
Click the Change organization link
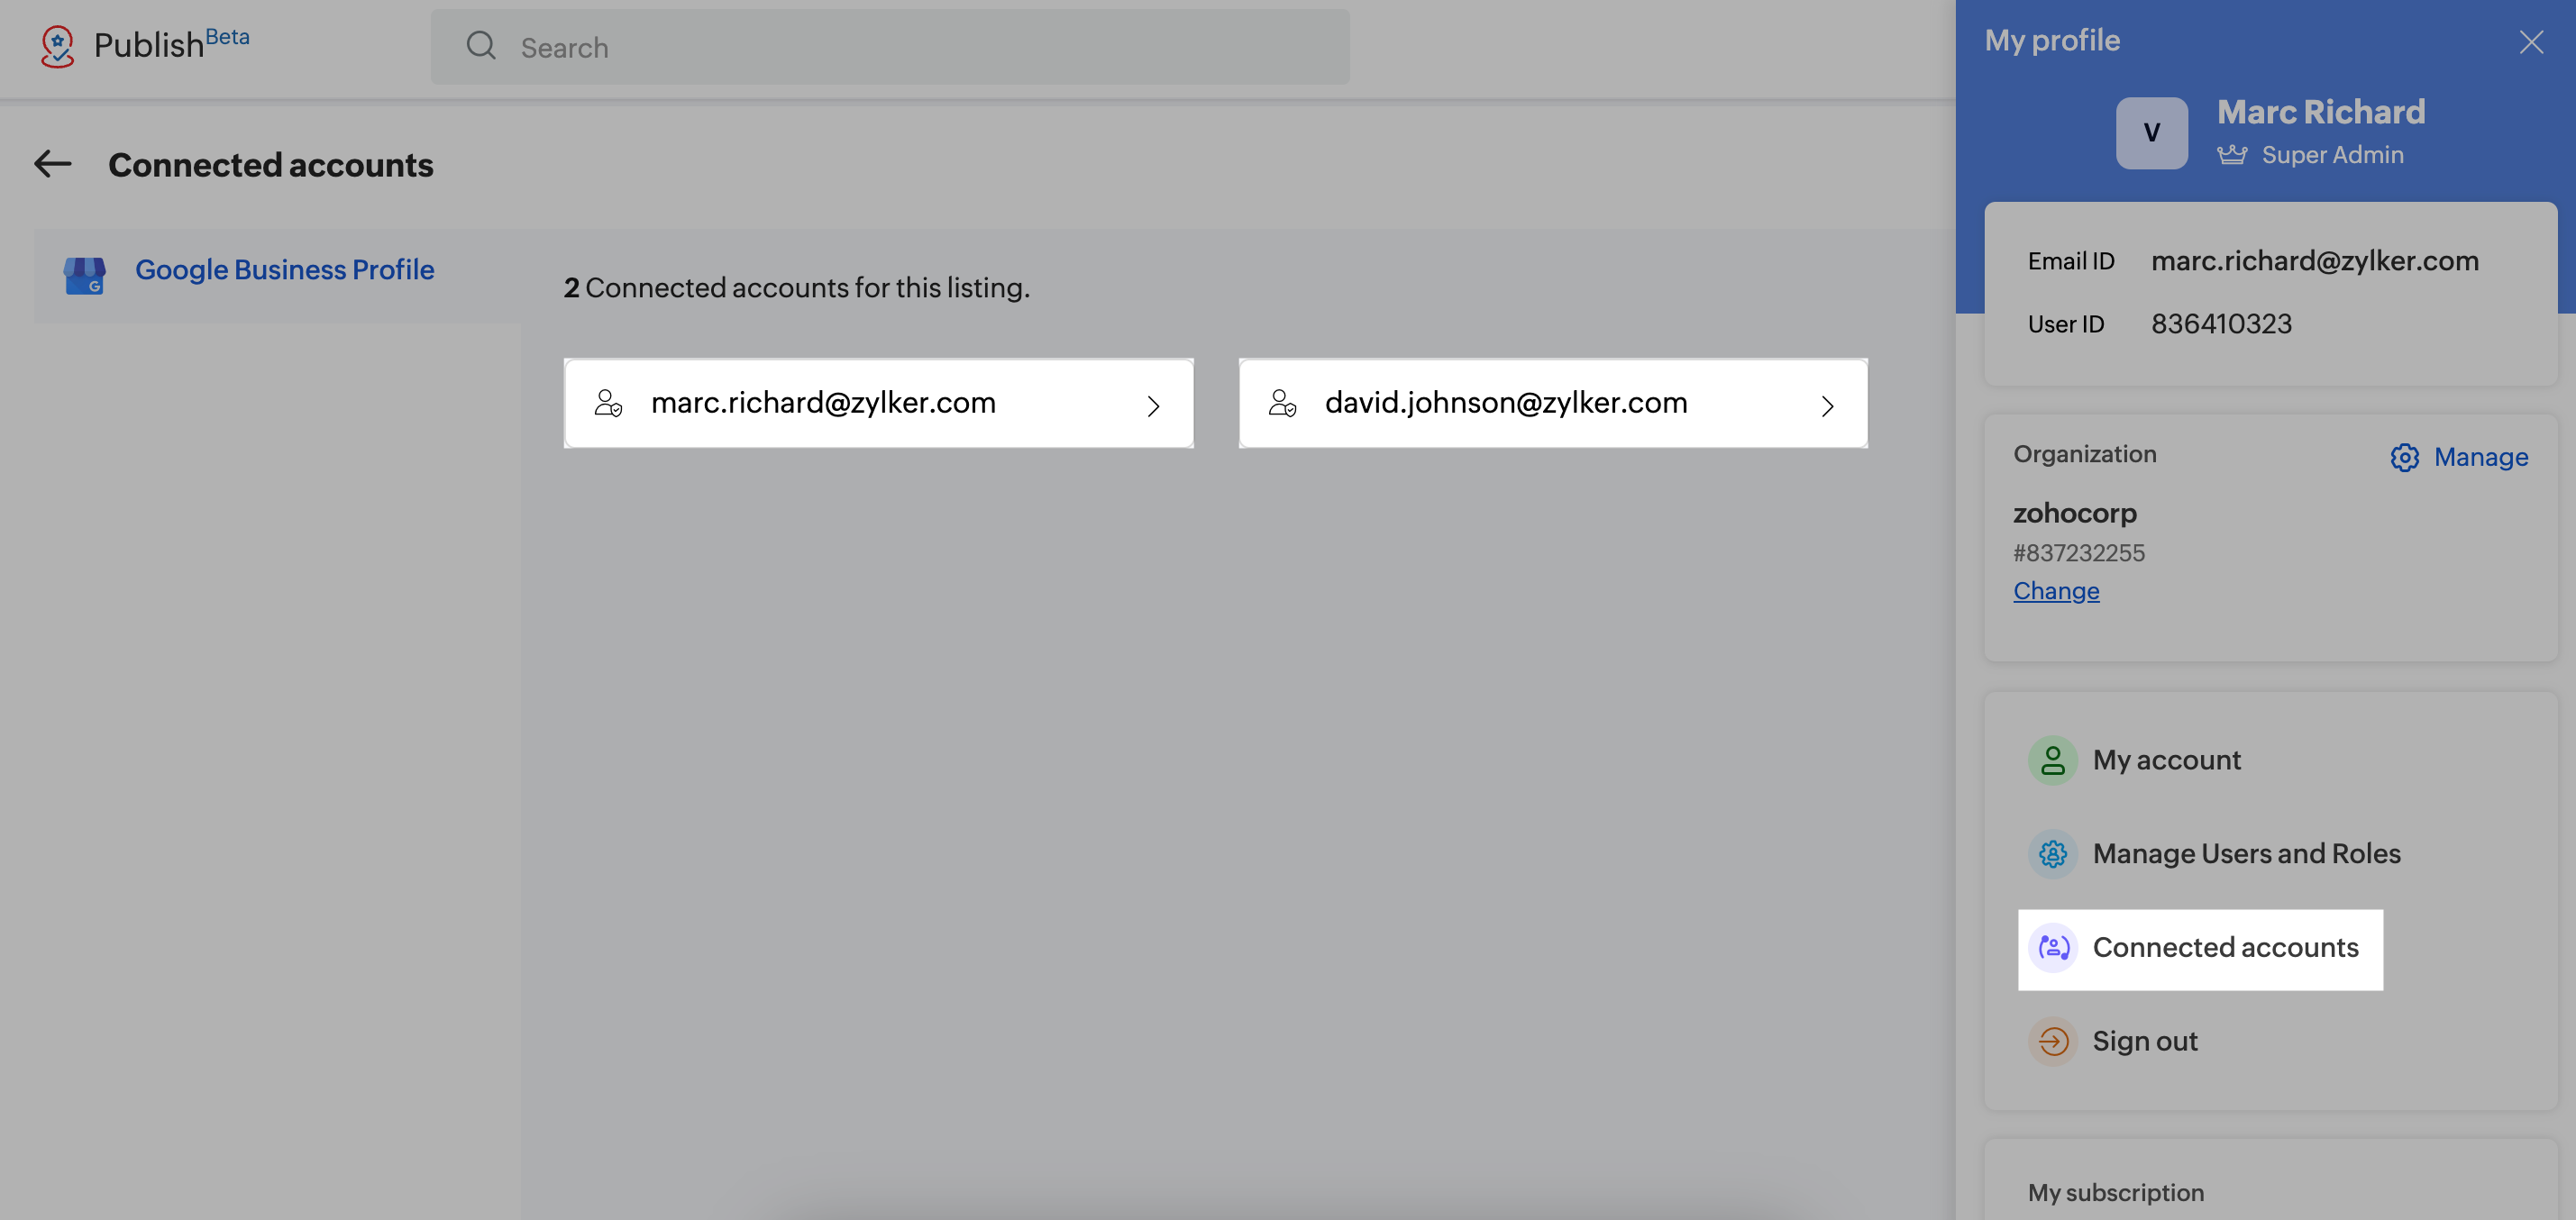click(x=2056, y=591)
